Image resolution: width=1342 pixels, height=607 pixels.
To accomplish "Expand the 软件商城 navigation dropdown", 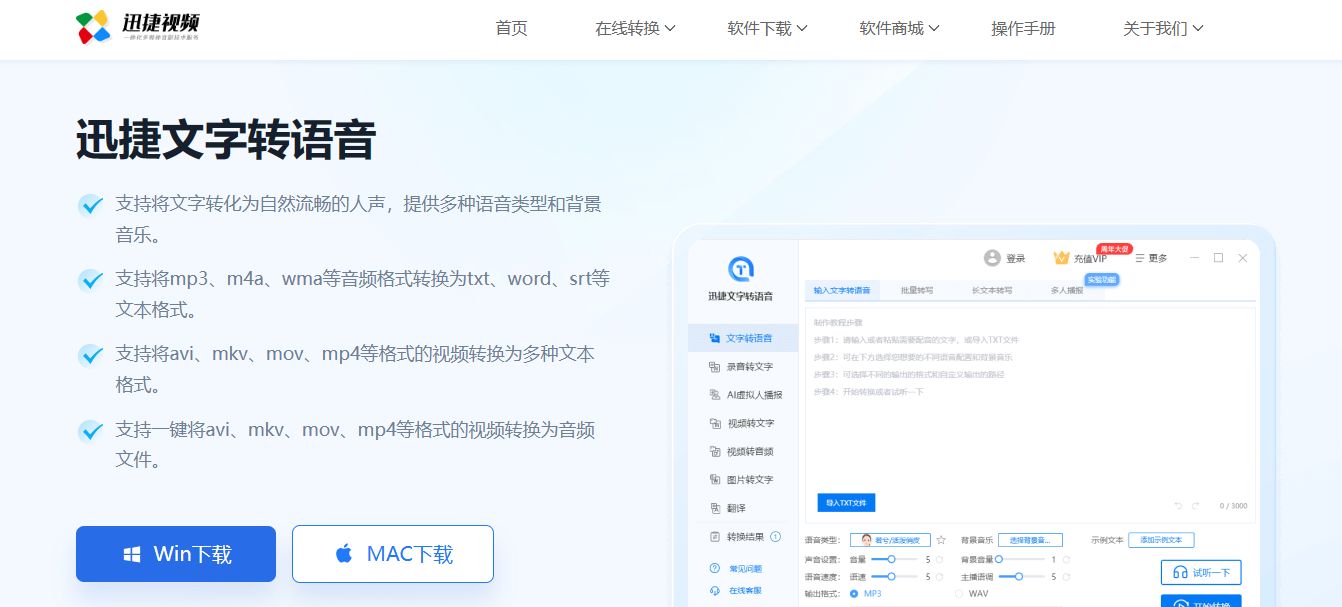I will coord(899,28).
